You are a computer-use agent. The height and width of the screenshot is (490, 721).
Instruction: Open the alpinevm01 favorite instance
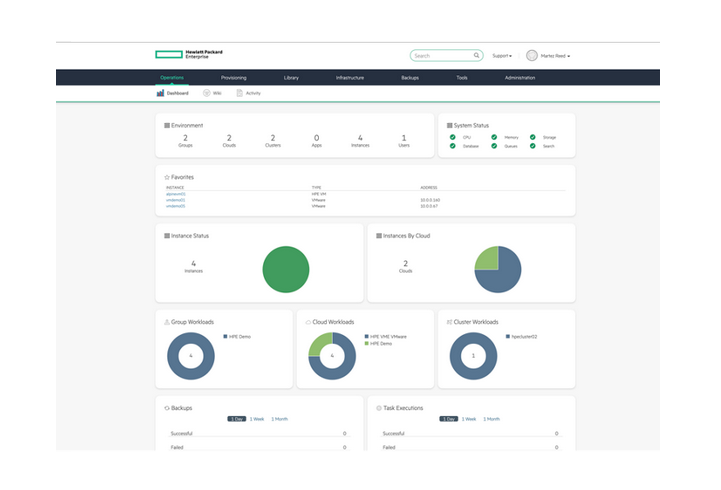point(176,194)
